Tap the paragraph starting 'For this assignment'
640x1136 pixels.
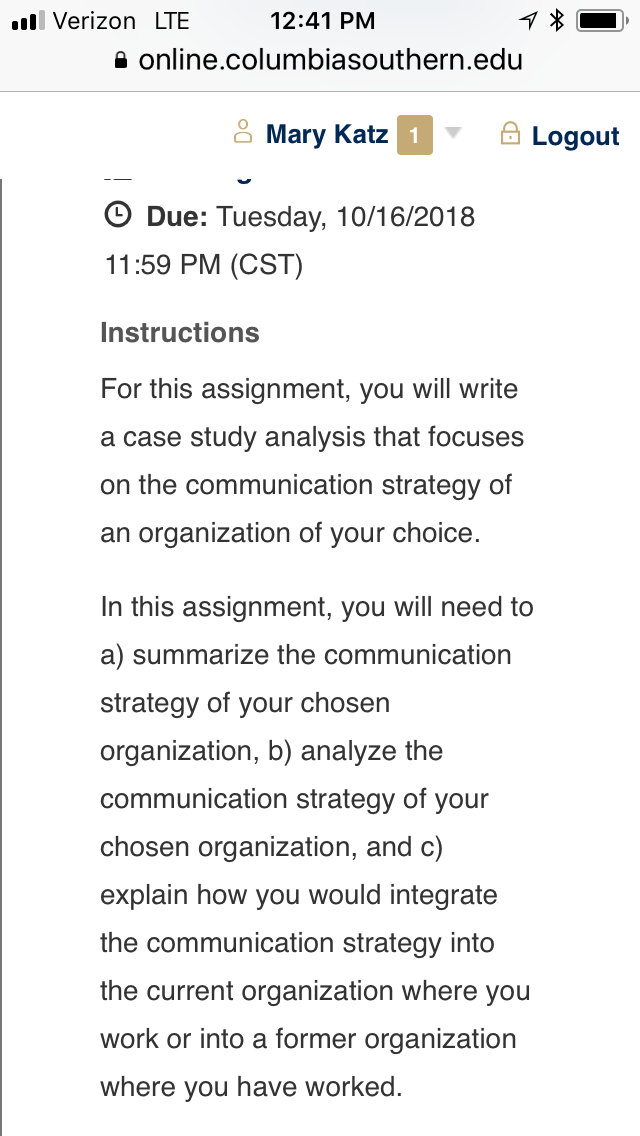click(312, 461)
